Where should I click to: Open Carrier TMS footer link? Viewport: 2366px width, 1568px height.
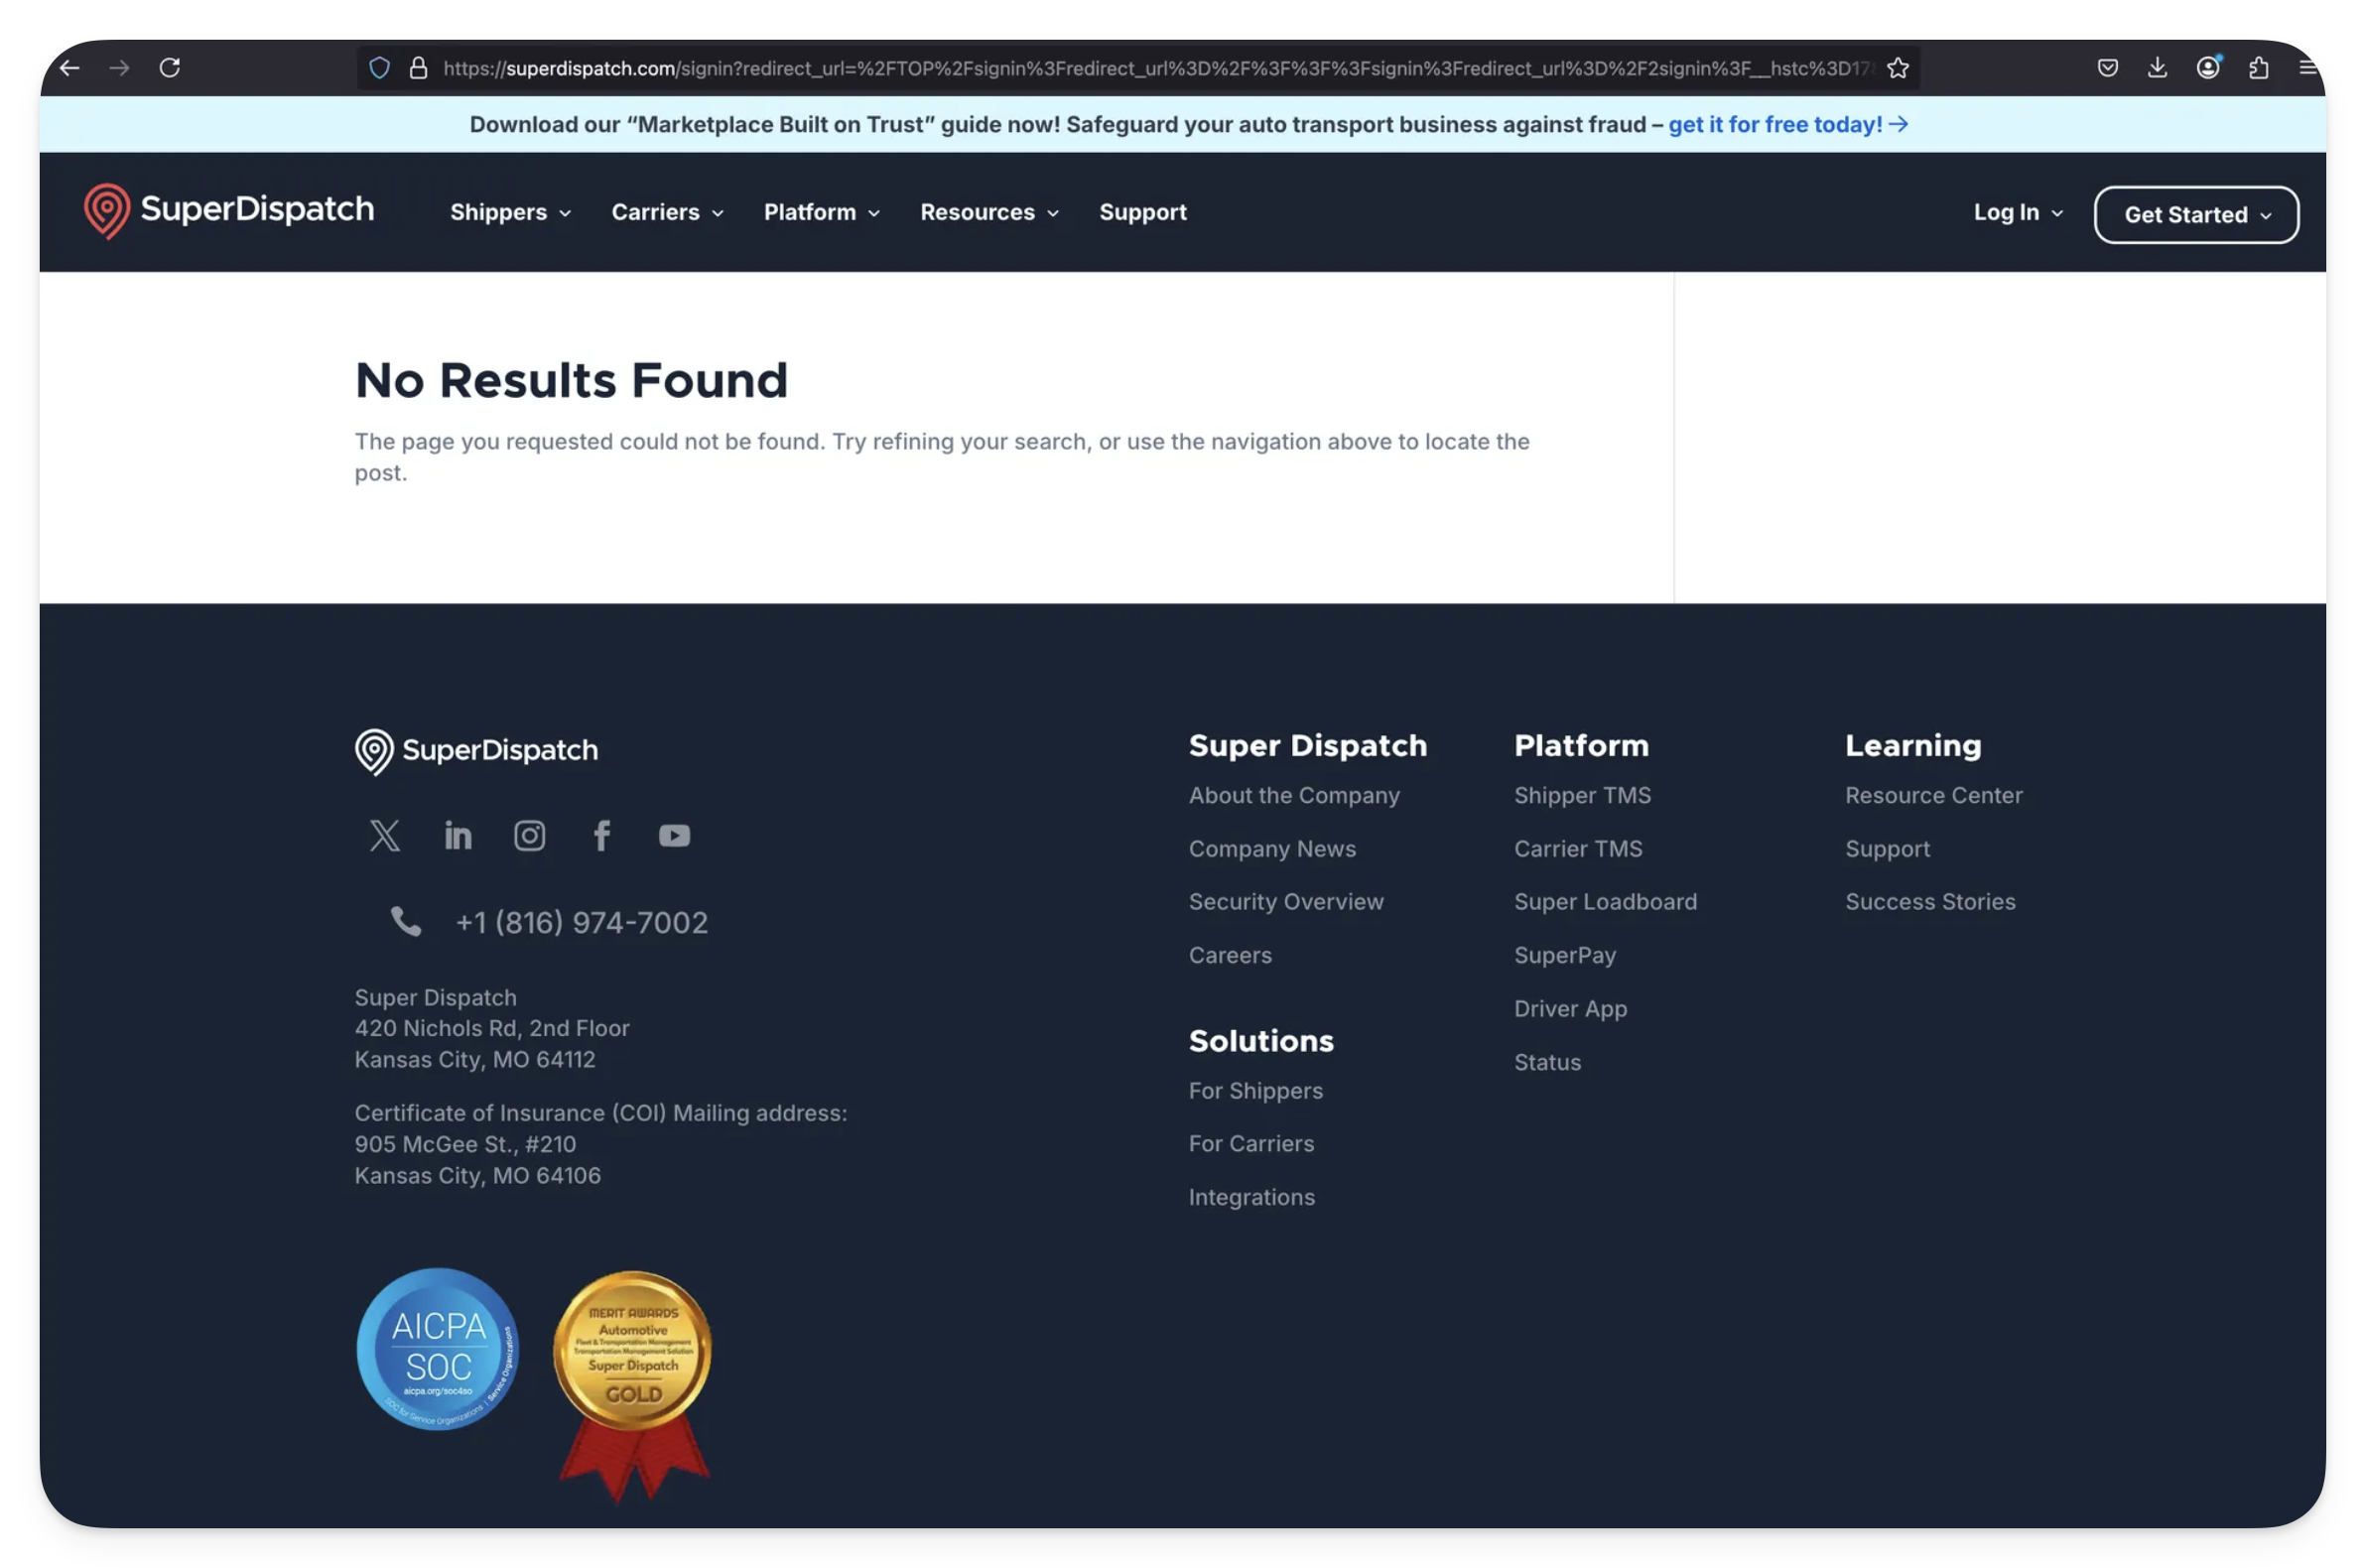click(x=1578, y=849)
